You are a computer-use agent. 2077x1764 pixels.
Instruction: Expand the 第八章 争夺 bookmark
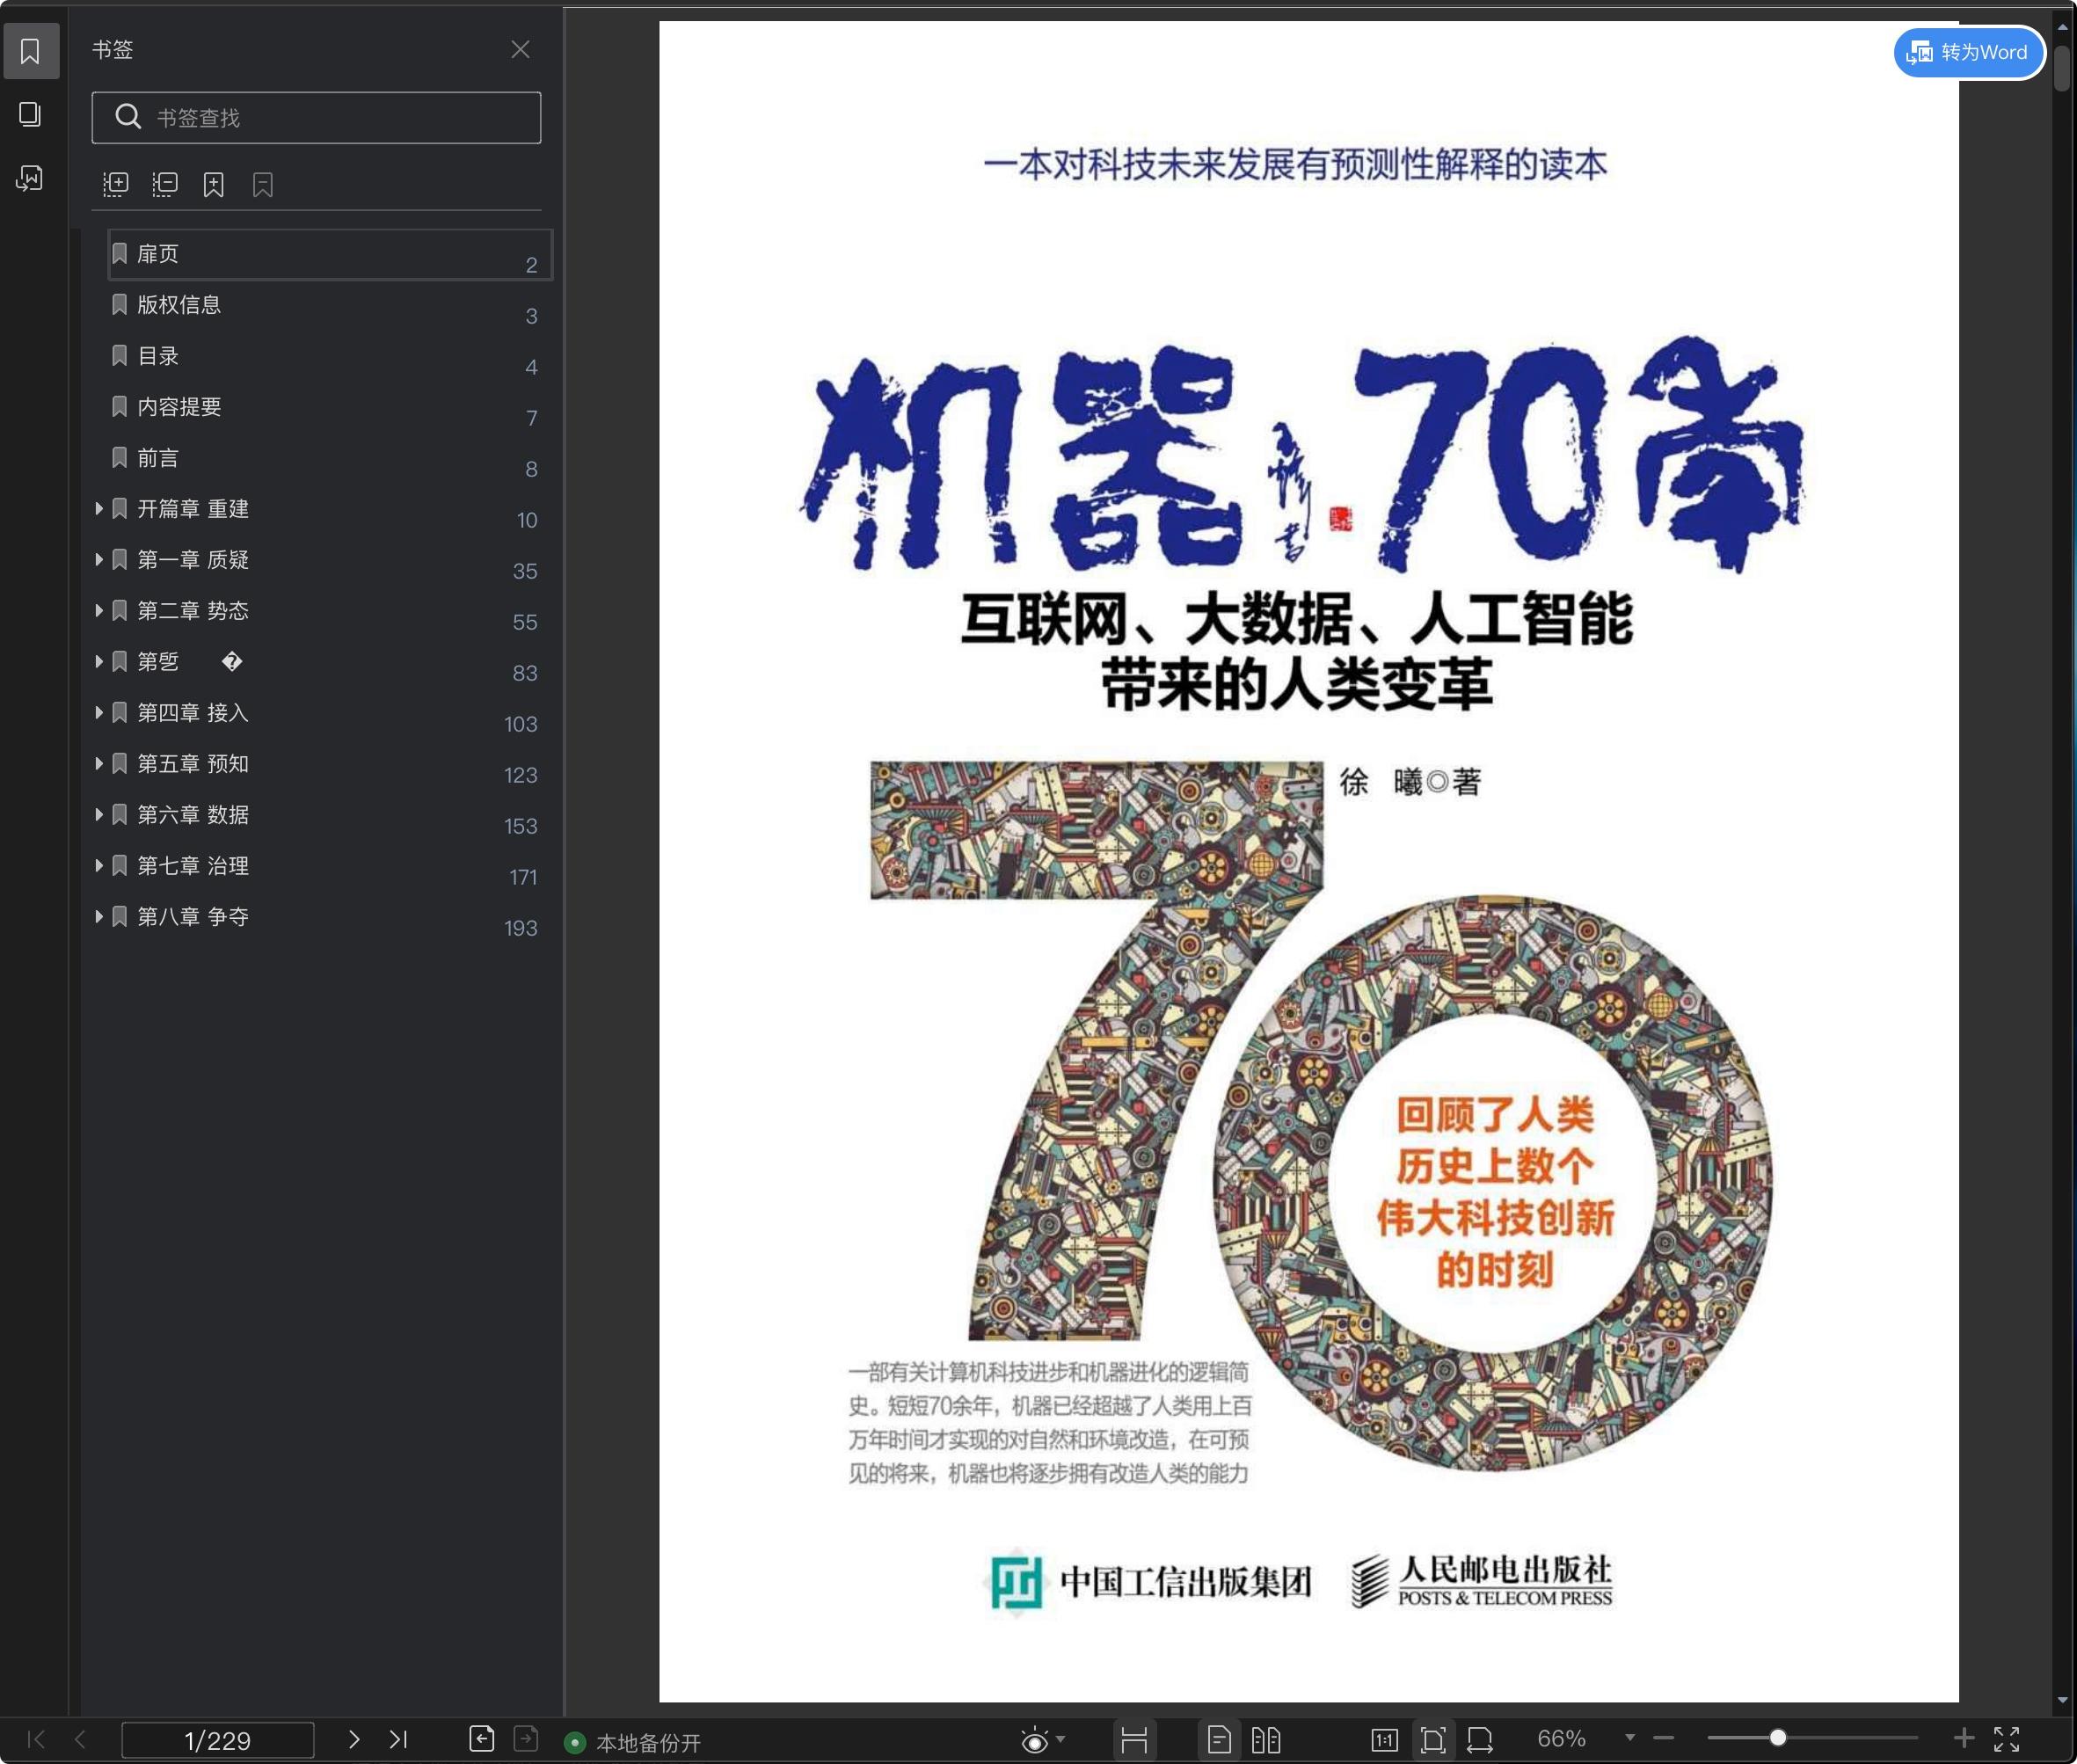(x=98, y=916)
